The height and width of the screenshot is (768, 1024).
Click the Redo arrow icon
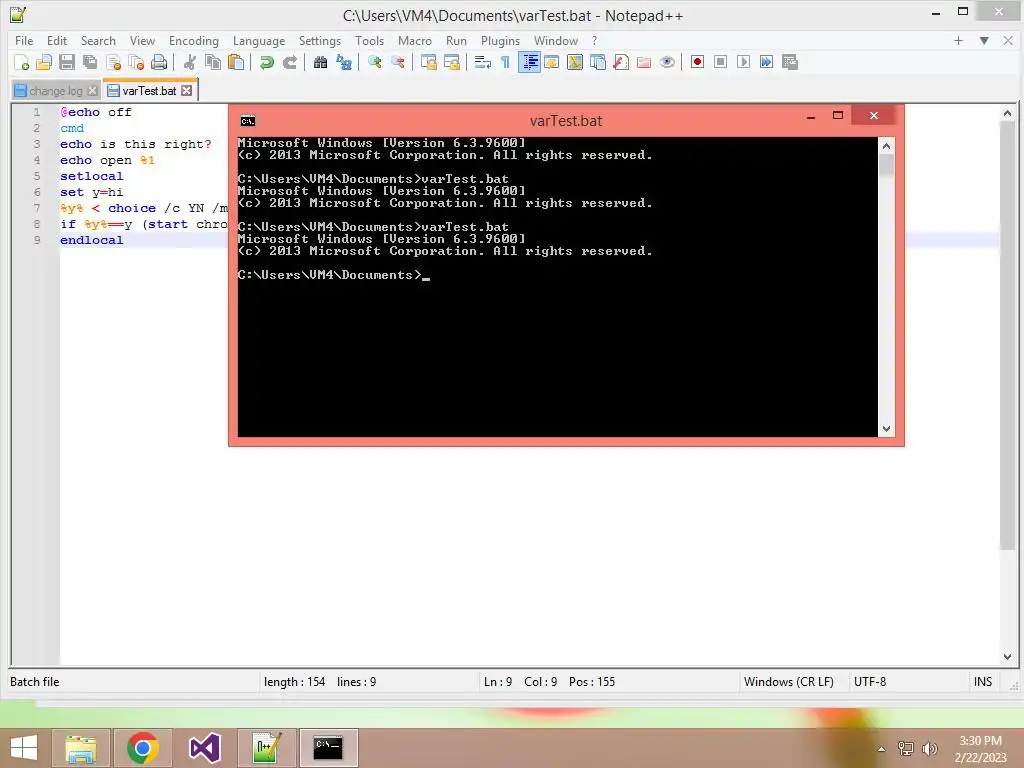pos(289,62)
